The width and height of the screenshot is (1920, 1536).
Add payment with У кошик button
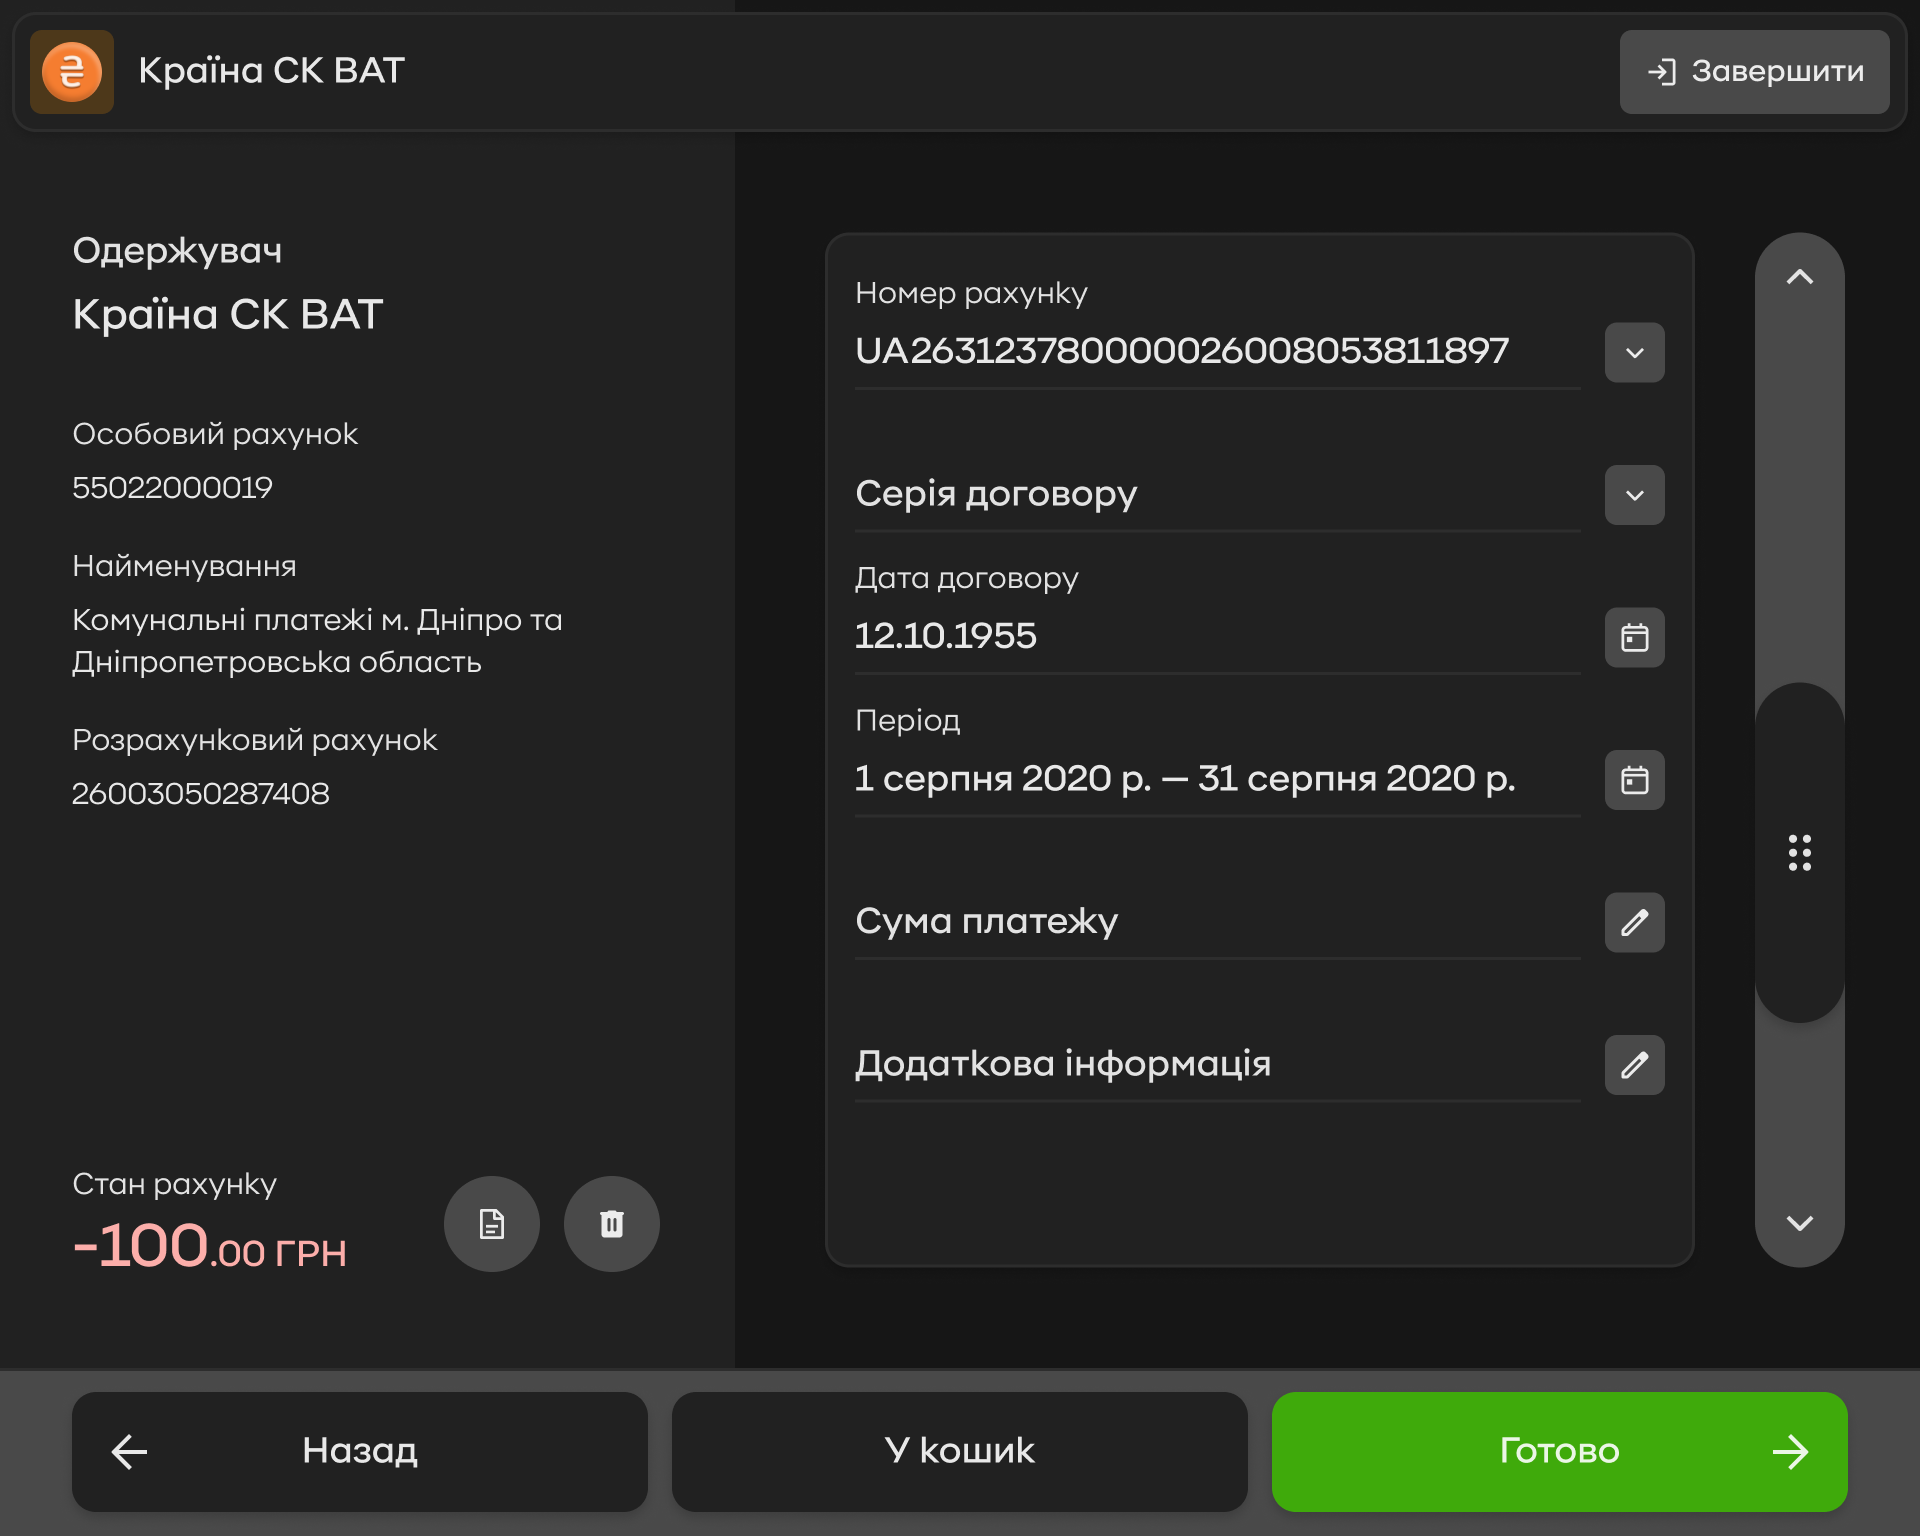tap(960, 1452)
